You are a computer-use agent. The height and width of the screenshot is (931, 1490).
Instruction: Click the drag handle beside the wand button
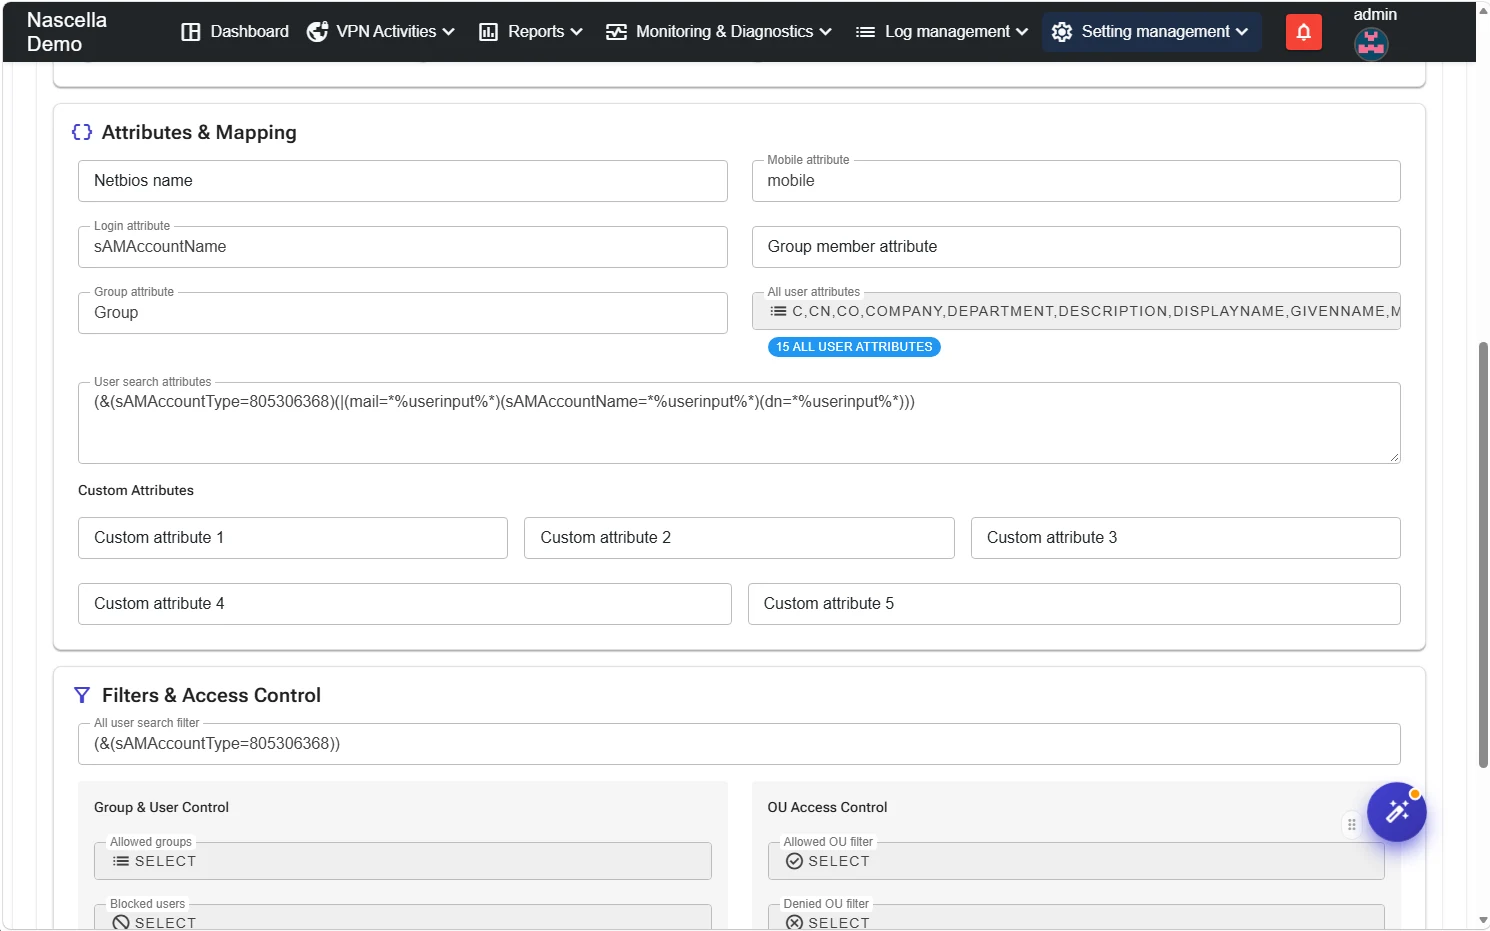point(1351,825)
